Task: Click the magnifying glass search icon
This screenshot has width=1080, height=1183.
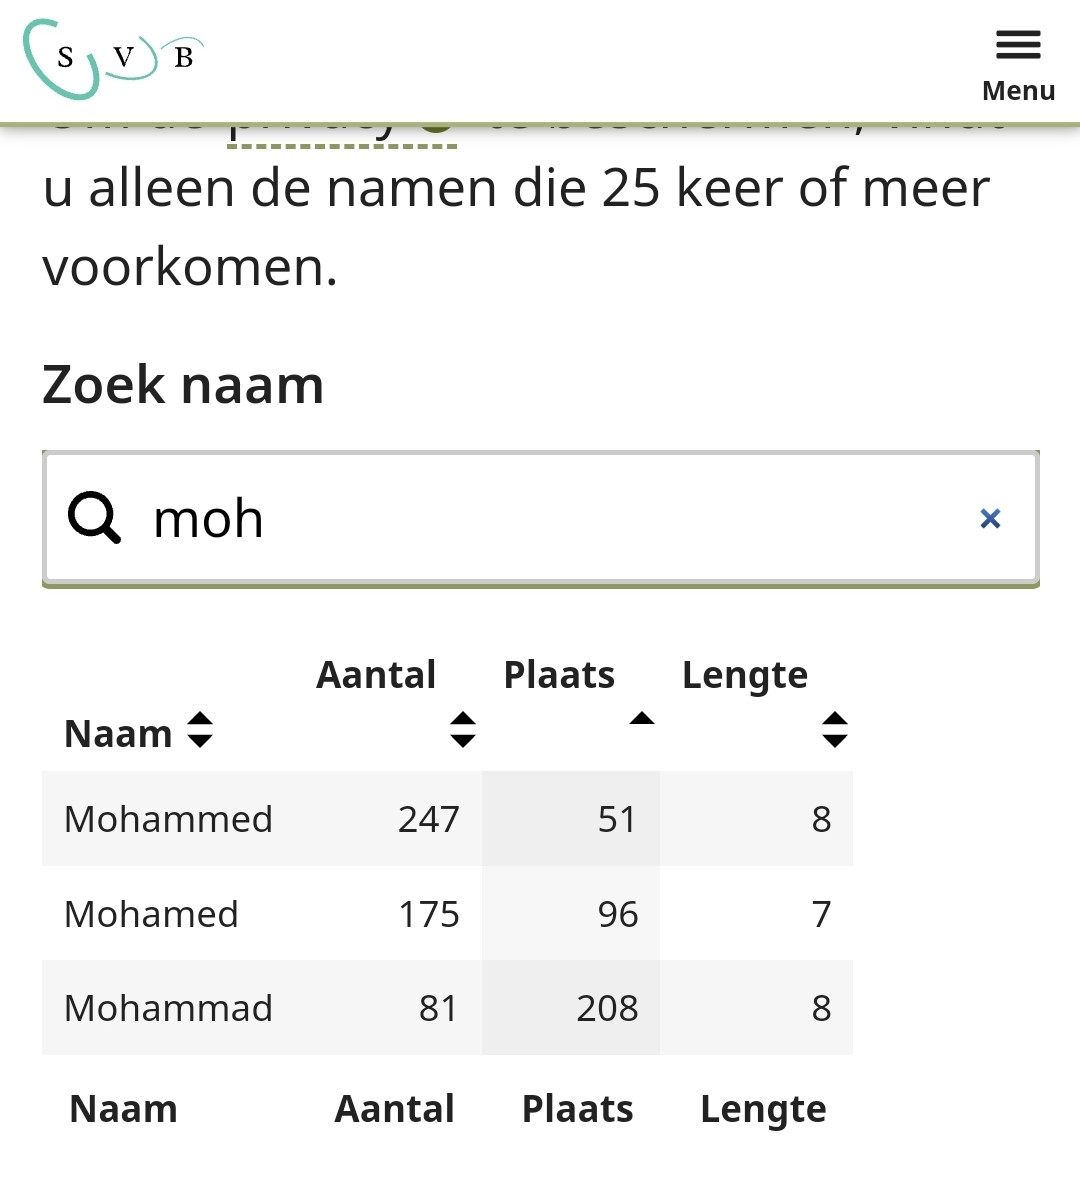Action: click(x=94, y=518)
